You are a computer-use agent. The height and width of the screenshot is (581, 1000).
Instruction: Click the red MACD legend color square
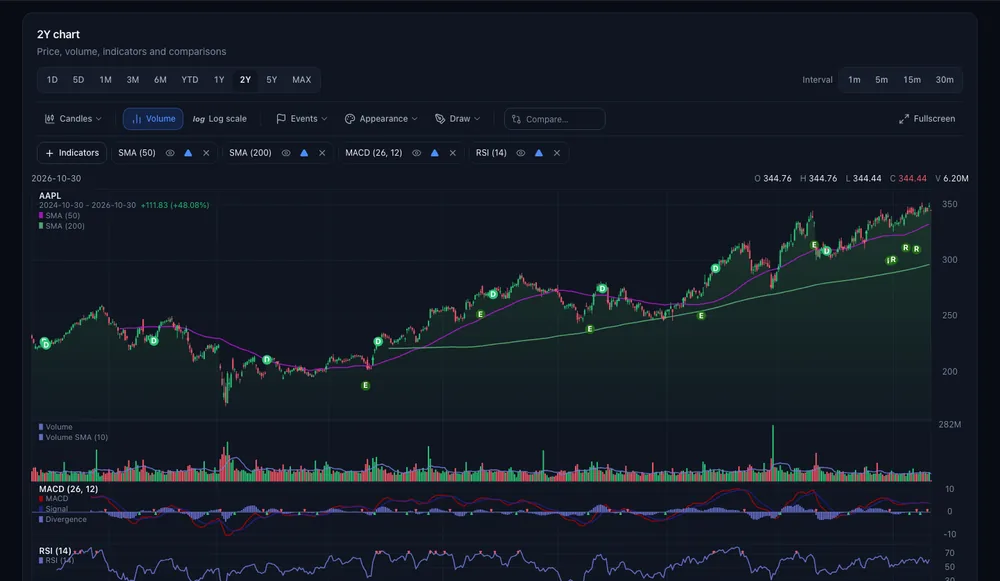(x=41, y=499)
